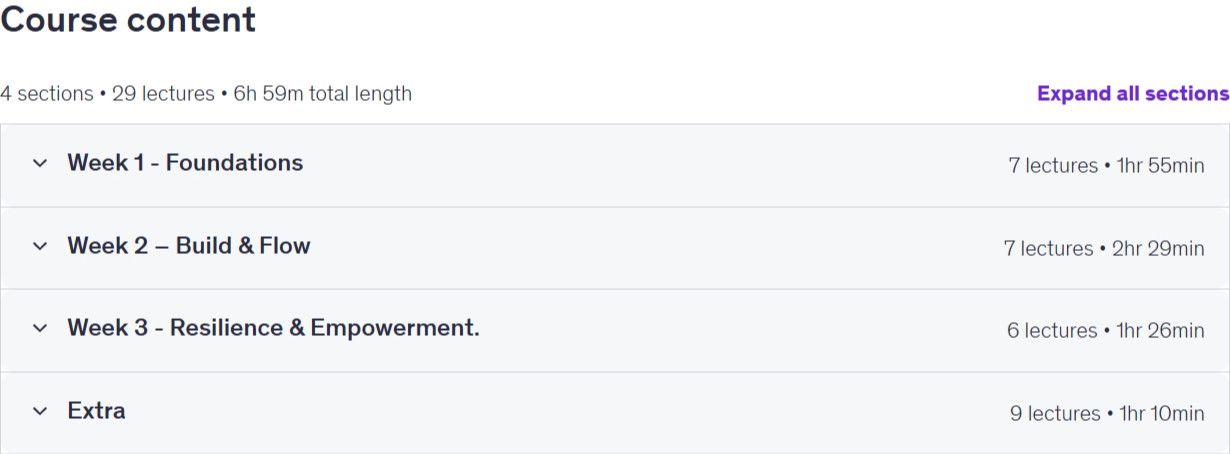Click the '1hr 26min' duration in the Week 3 row

coord(1160,331)
